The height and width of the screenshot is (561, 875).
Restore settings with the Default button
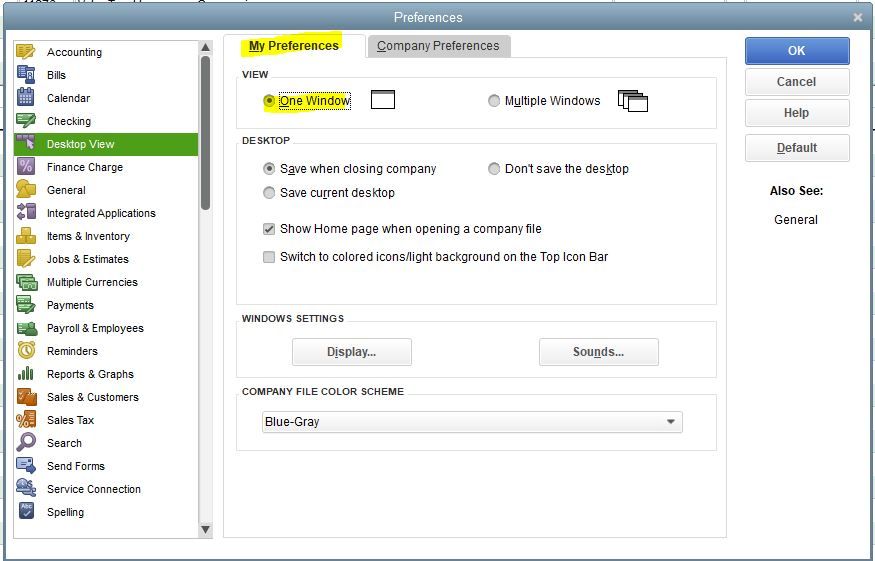797,148
